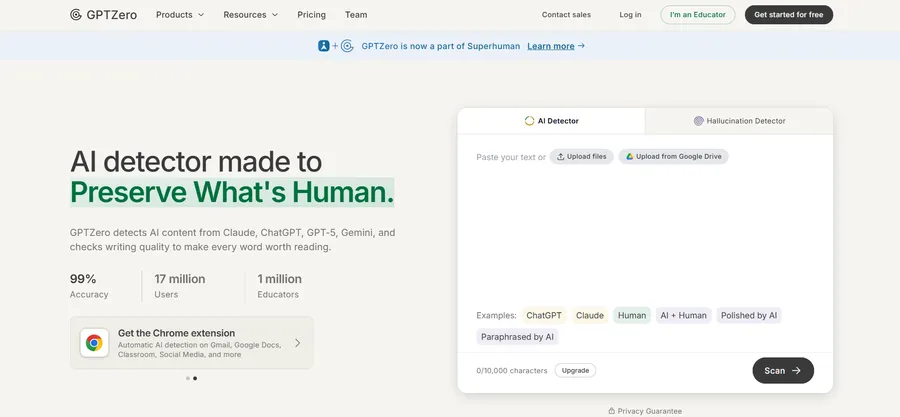The height and width of the screenshot is (417, 900).
Task: Open the Privacy Guarantee link
Action: coord(645,411)
